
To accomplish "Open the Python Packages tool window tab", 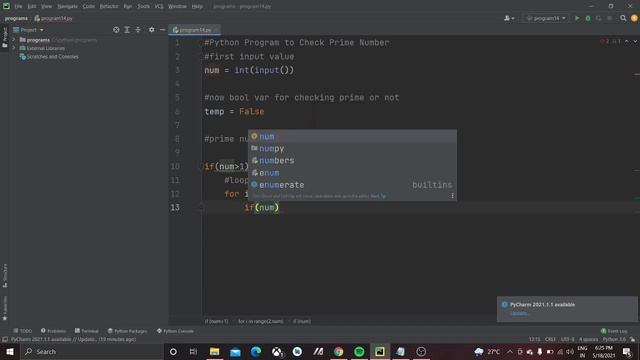I will coord(127,331).
